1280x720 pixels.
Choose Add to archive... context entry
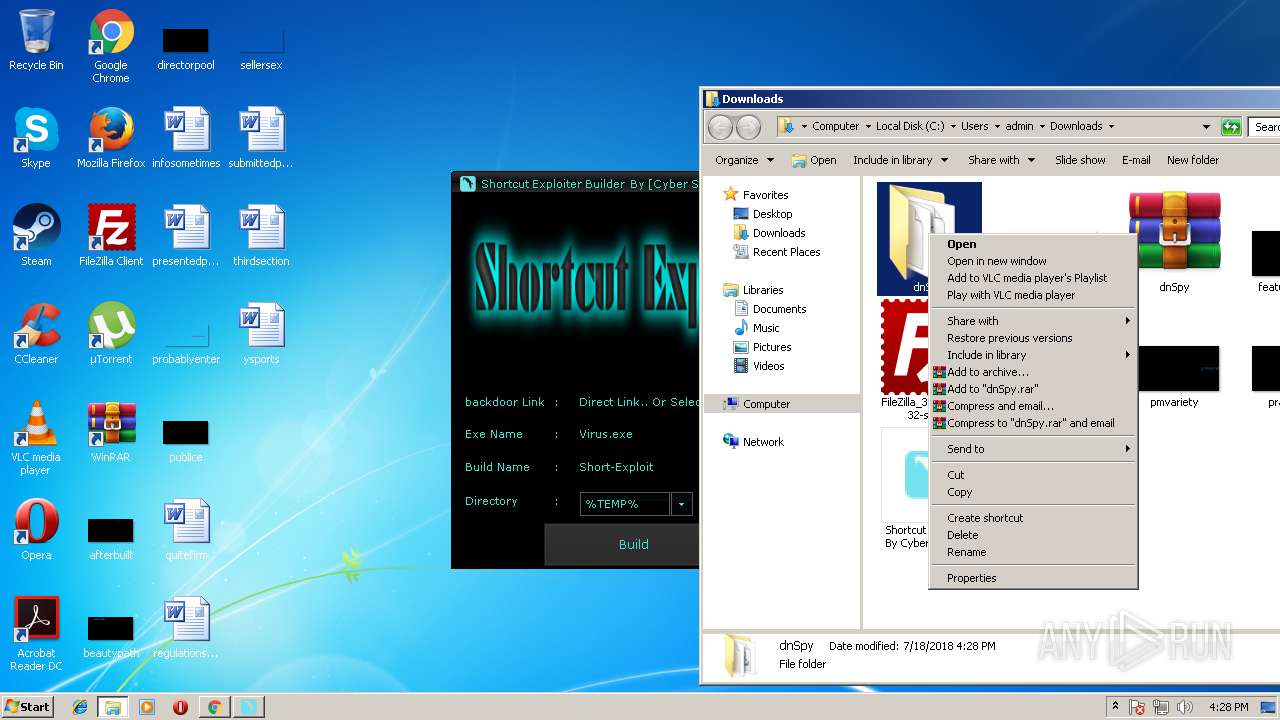click(x=1034, y=372)
